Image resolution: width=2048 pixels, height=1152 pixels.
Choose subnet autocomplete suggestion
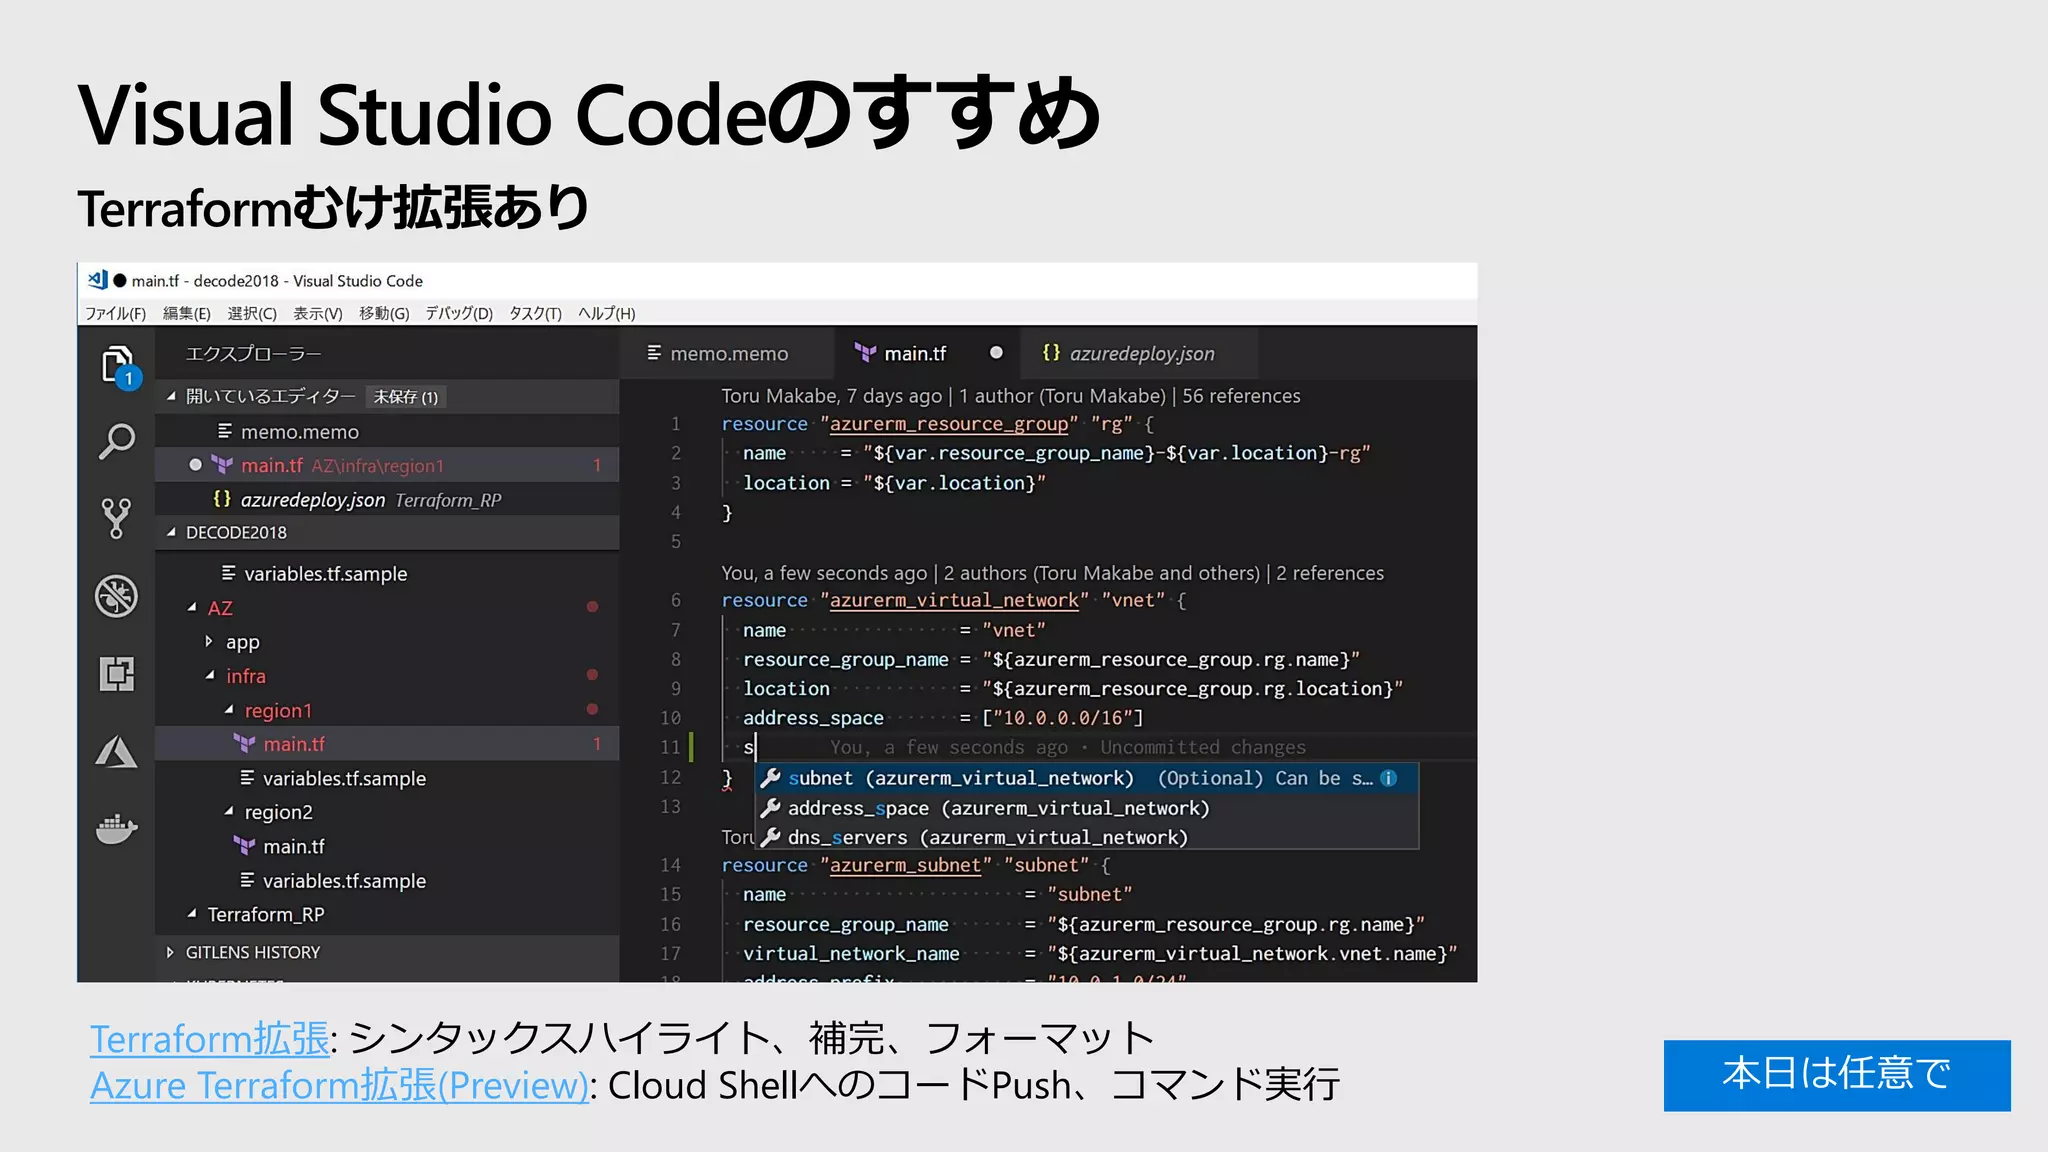[1087, 778]
